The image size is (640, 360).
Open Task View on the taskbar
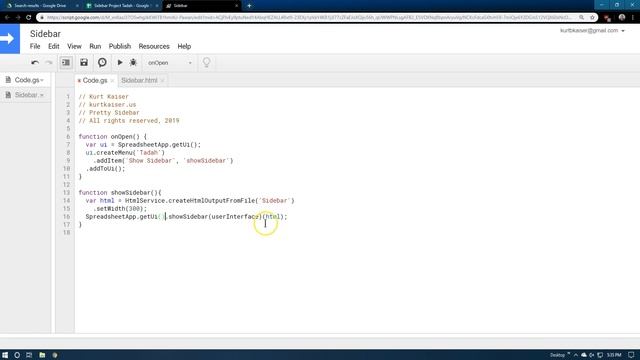pyautogui.click(x=29, y=355)
